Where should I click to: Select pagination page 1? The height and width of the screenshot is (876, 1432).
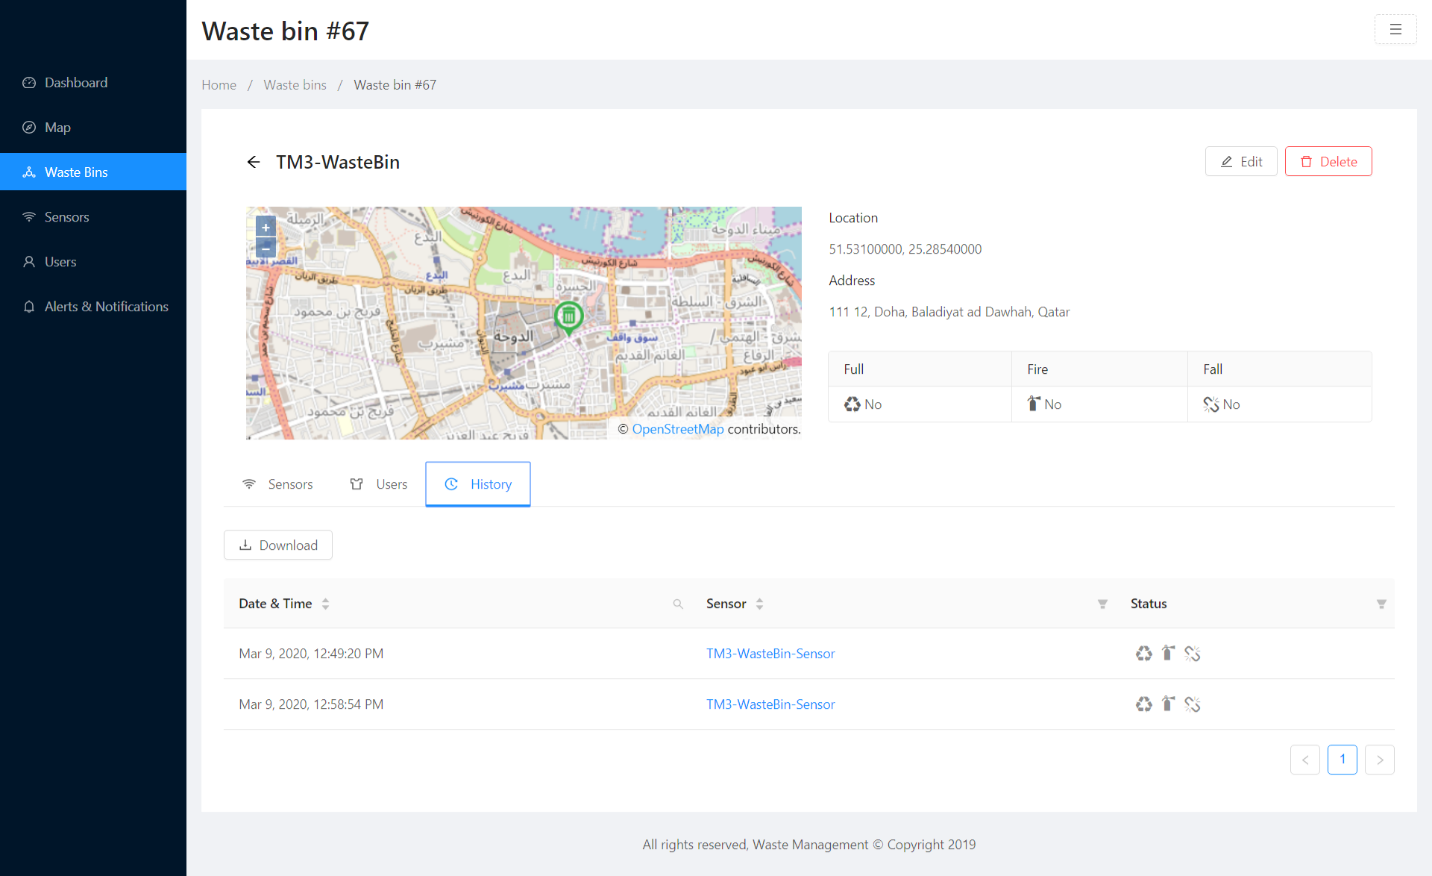[1342, 760]
